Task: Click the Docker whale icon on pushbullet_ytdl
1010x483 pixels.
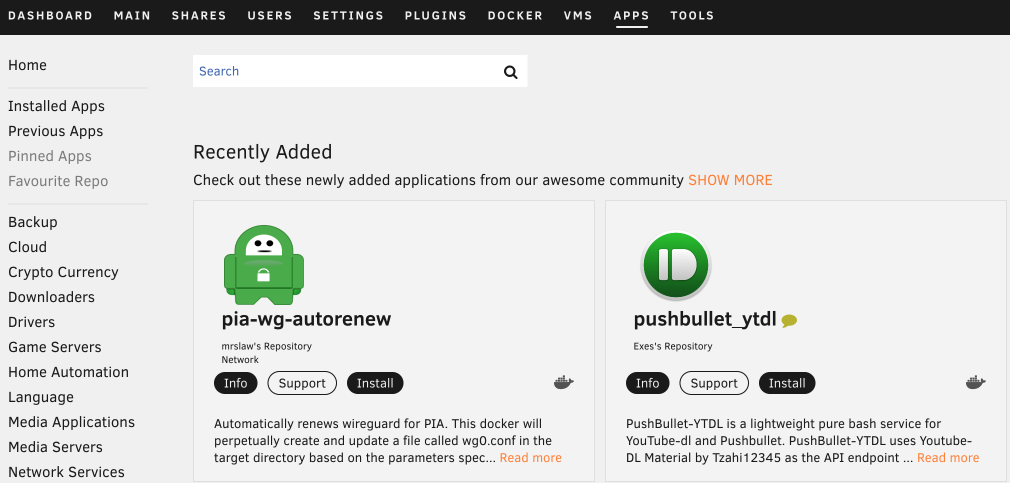Action: tap(975, 383)
